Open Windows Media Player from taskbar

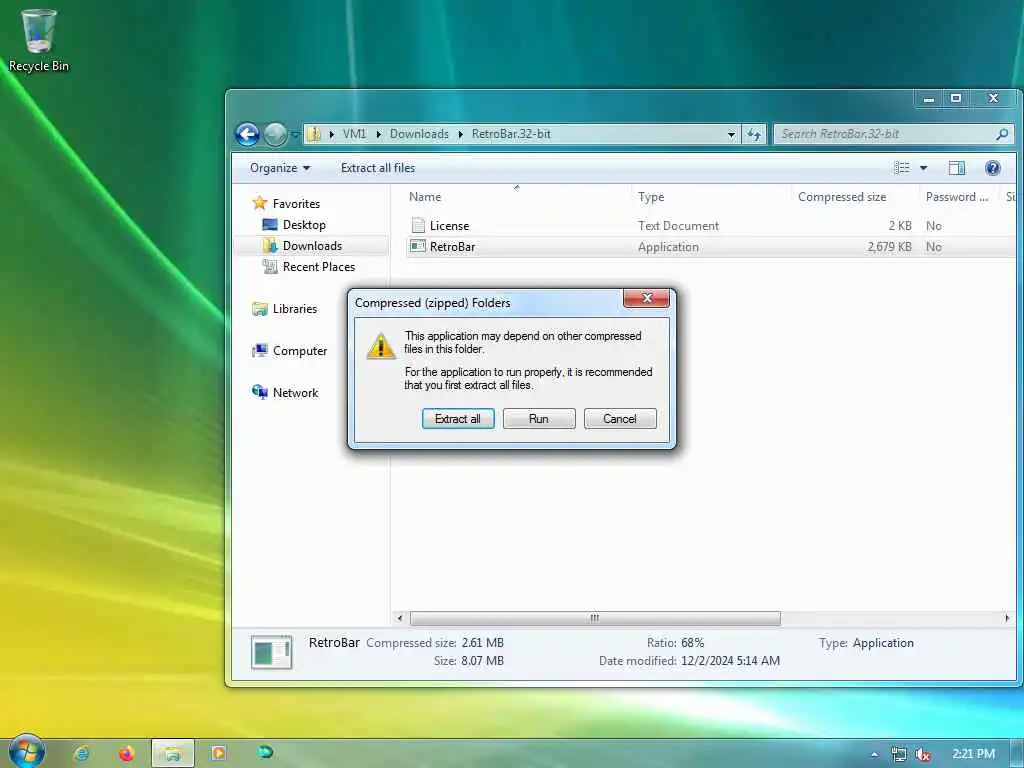click(x=219, y=753)
